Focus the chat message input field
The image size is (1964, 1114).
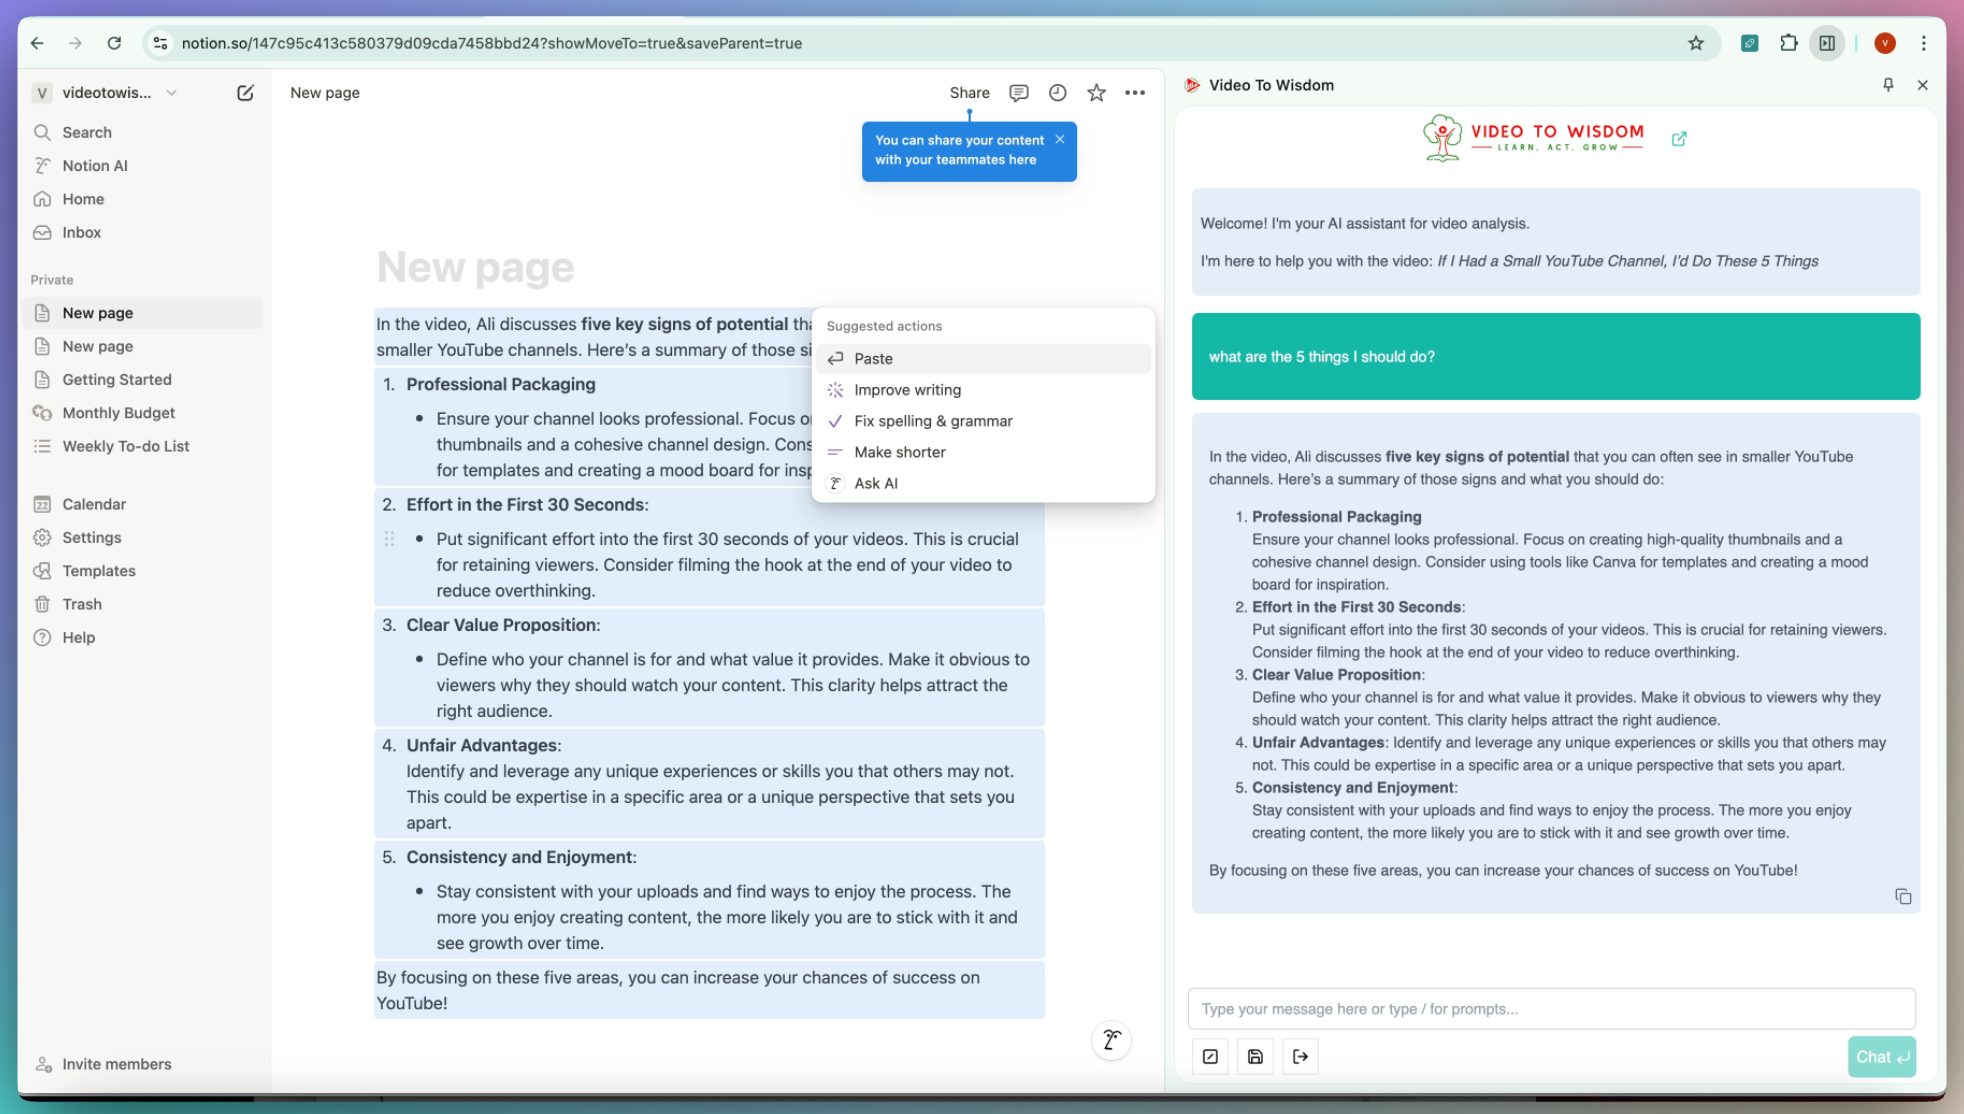[x=1551, y=1009]
